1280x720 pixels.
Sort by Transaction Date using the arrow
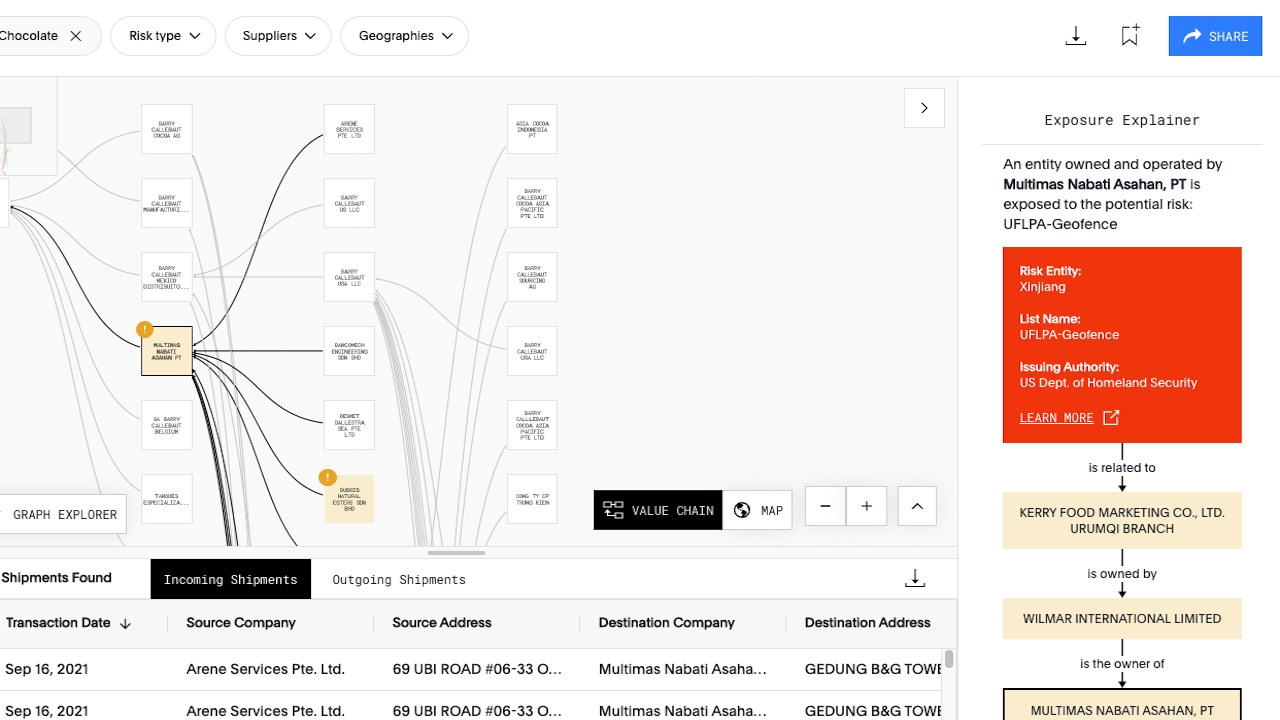[125, 623]
